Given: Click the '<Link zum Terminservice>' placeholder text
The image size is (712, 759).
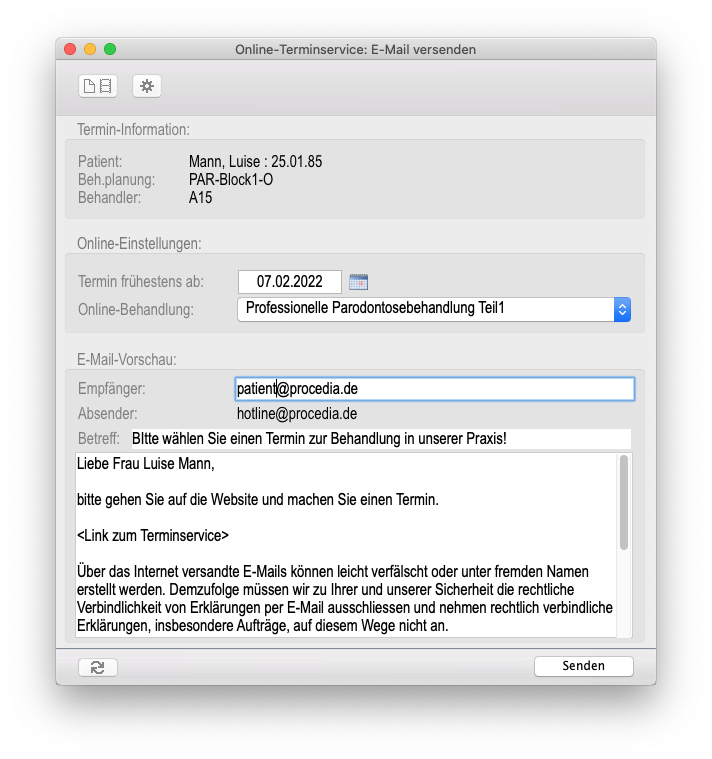Looking at the screenshot, I should pyautogui.click(x=153, y=535).
